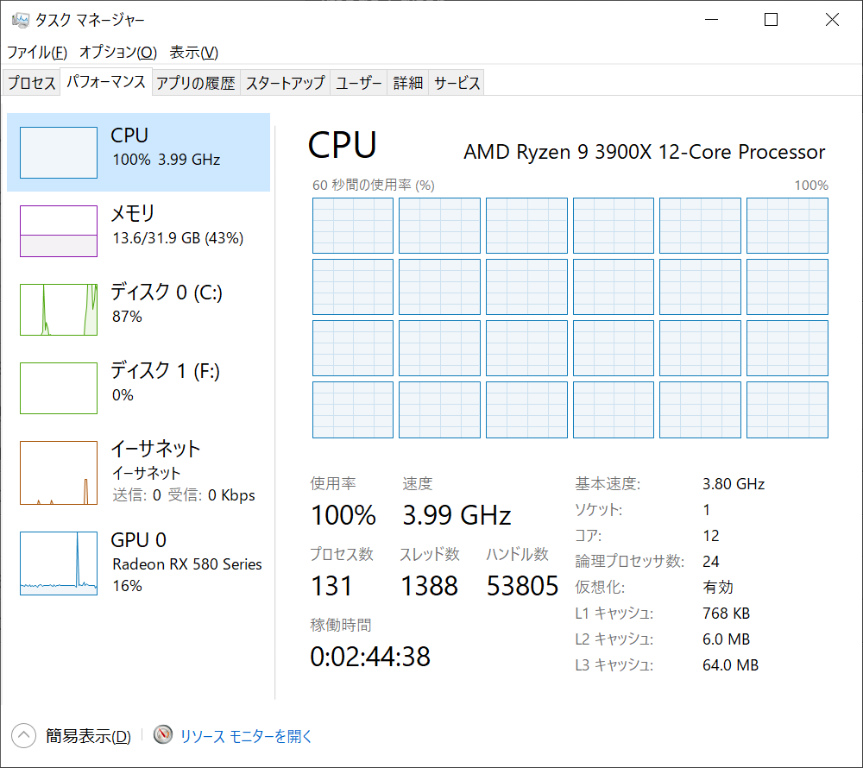Select the CPU usage thumbnail graph
The height and width of the screenshot is (768, 863).
click(x=58, y=153)
